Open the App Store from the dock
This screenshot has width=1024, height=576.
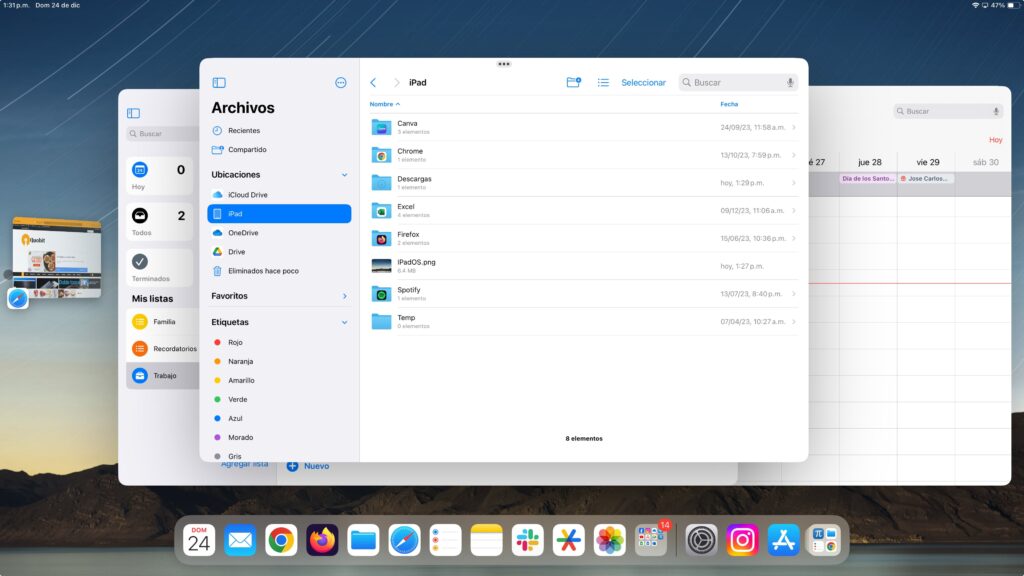[782, 540]
